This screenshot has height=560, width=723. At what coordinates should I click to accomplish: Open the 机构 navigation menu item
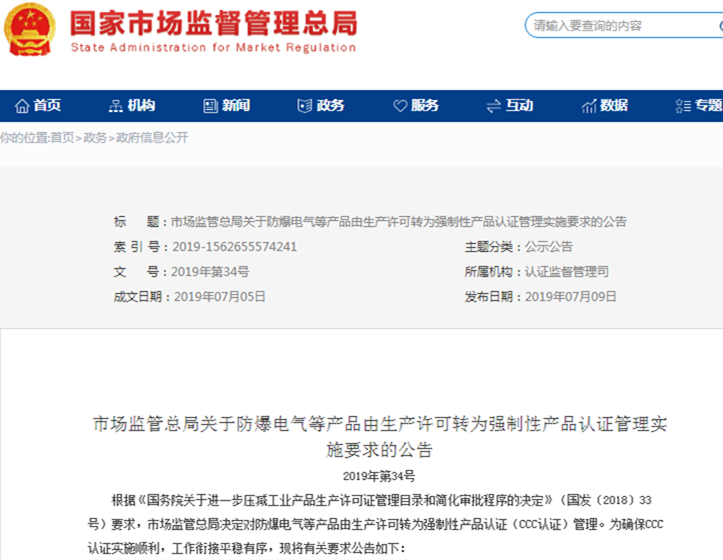point(141,106)
